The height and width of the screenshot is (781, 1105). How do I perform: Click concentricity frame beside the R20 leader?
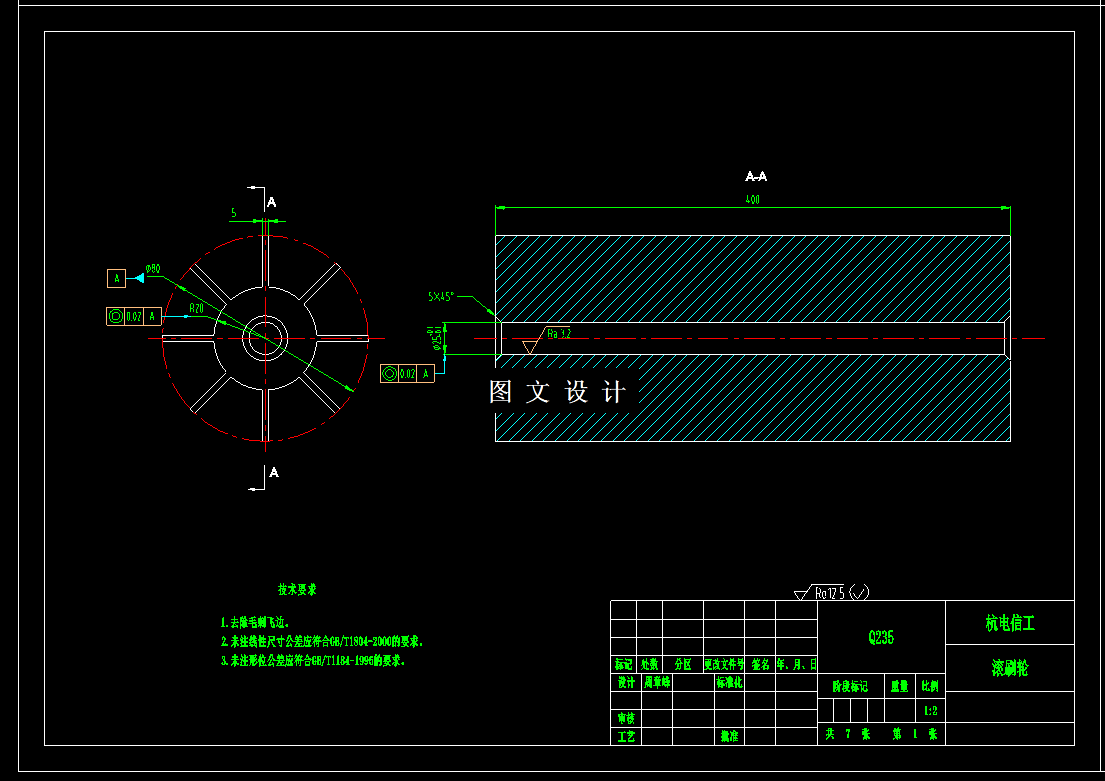pyautogui.click(x=134, y=316)
